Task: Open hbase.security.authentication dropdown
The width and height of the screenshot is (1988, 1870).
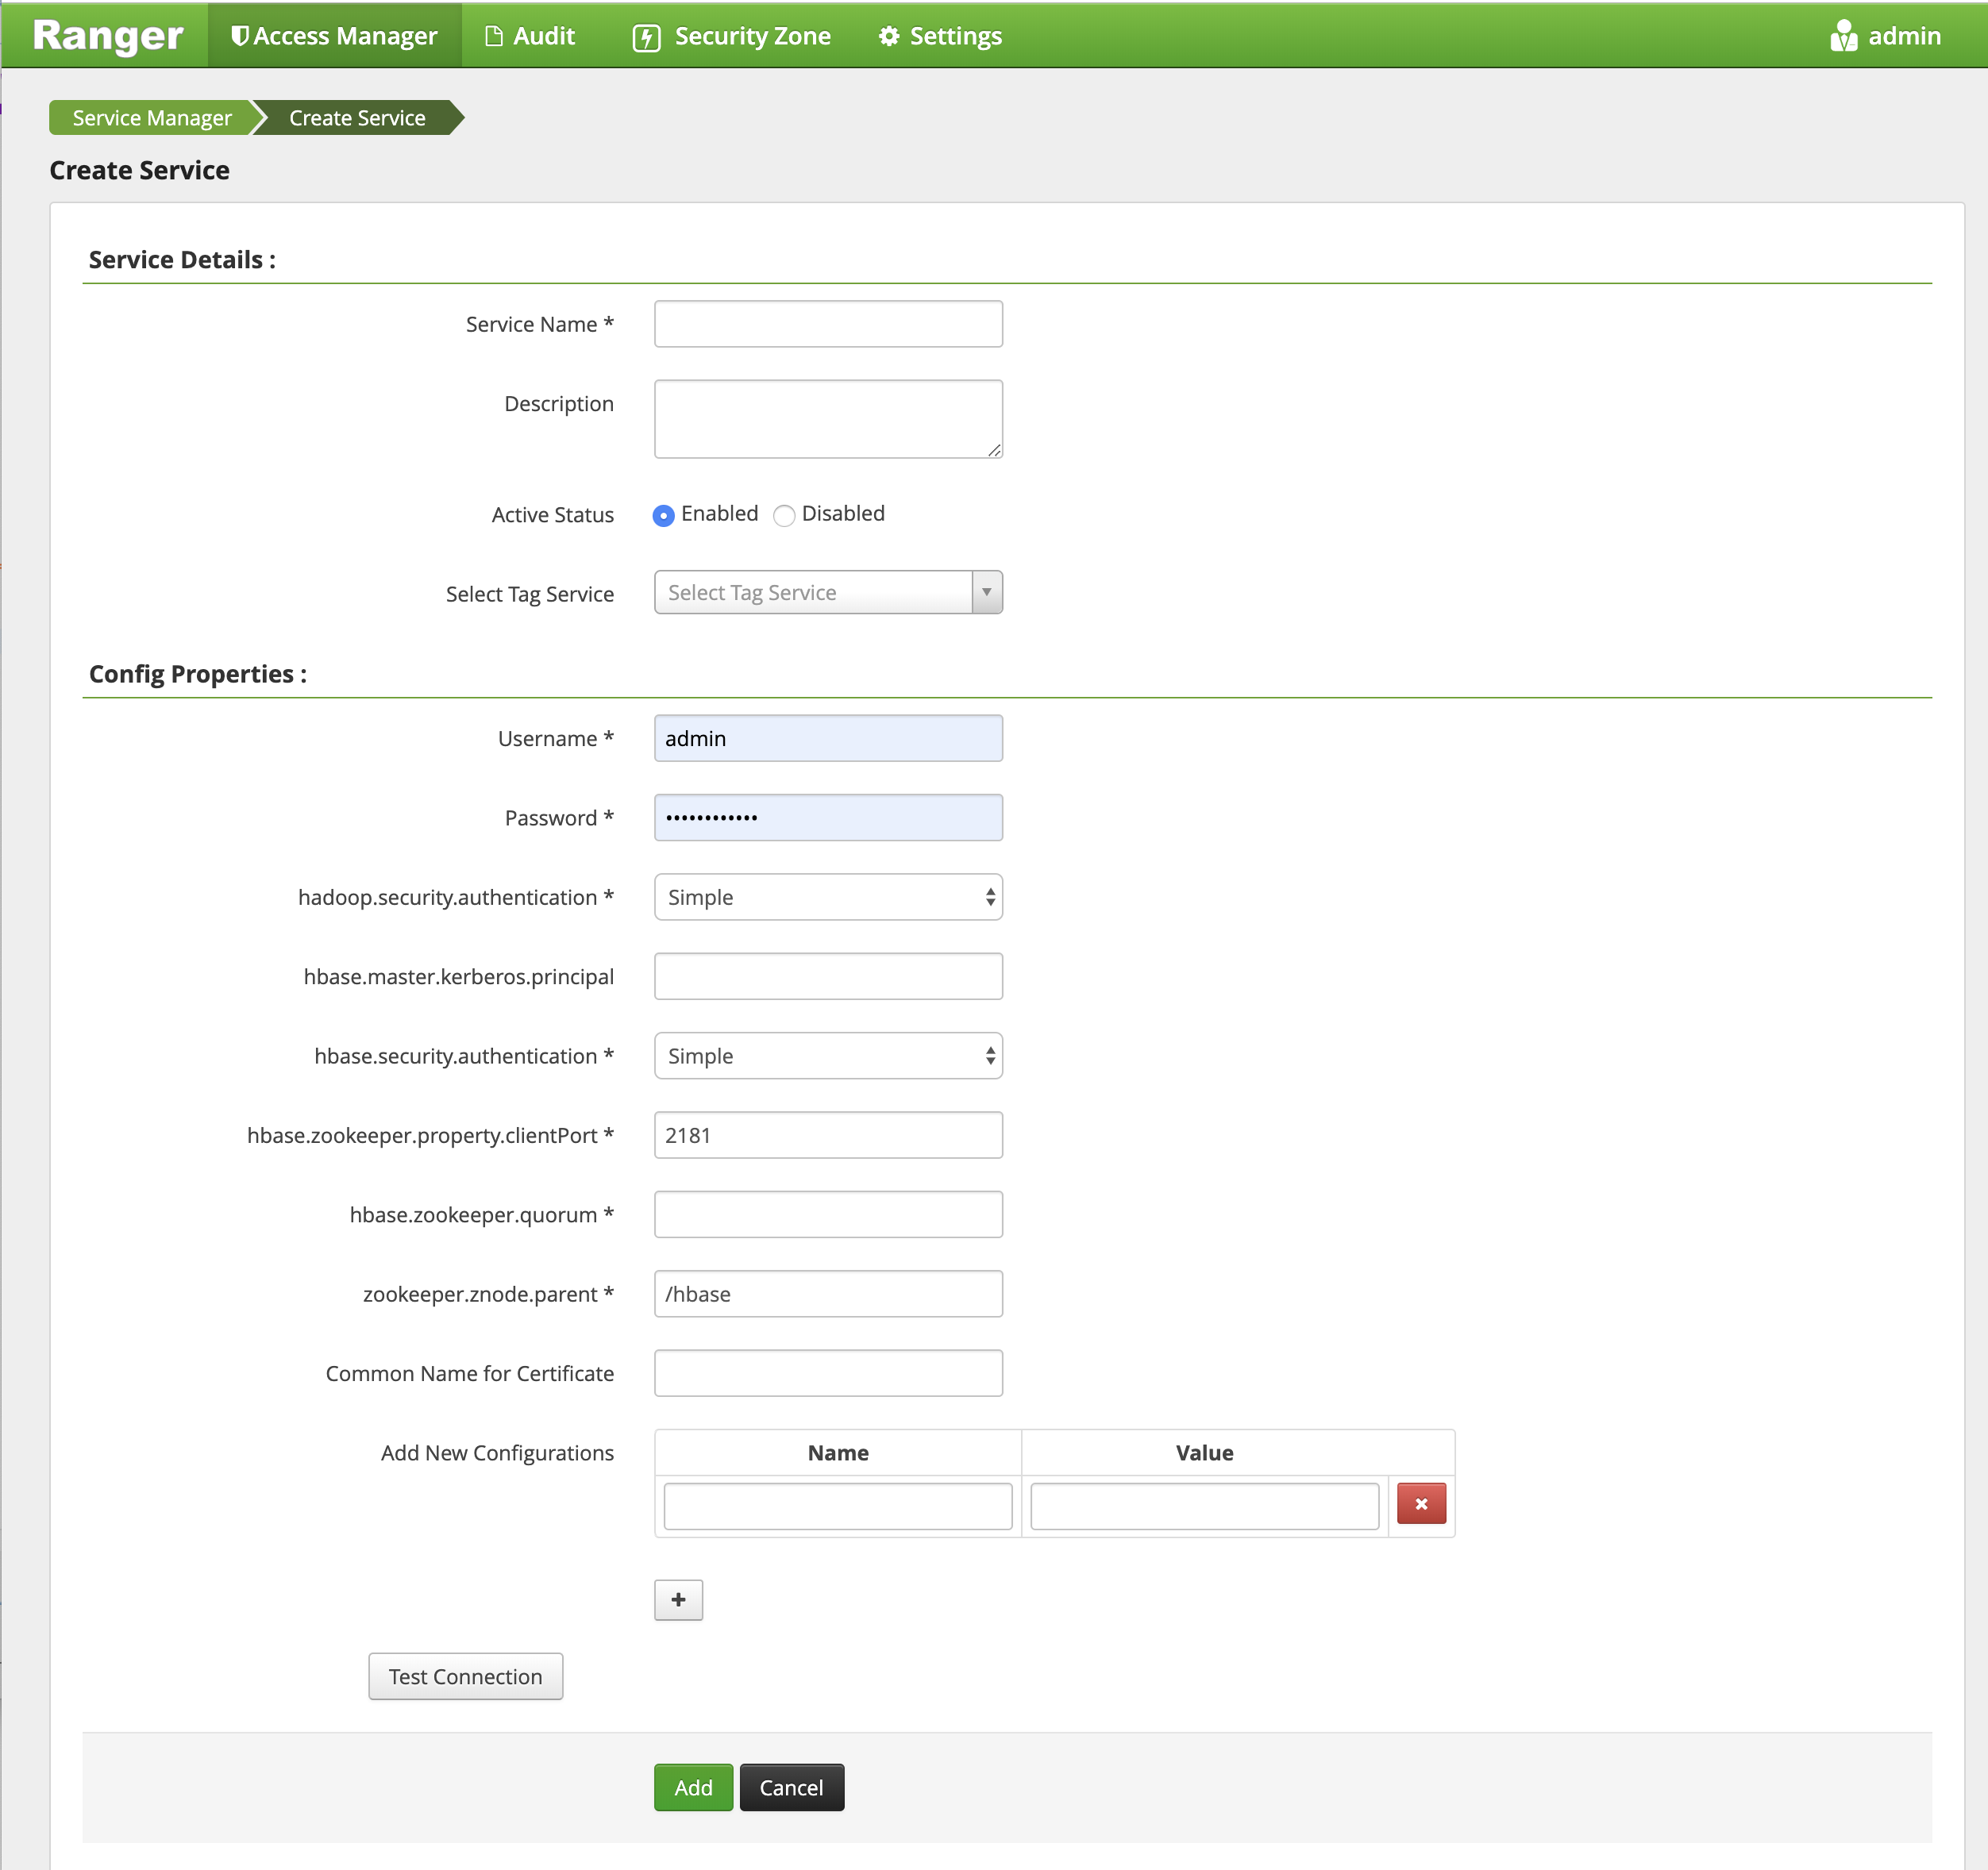Action: click(828, 1056)
